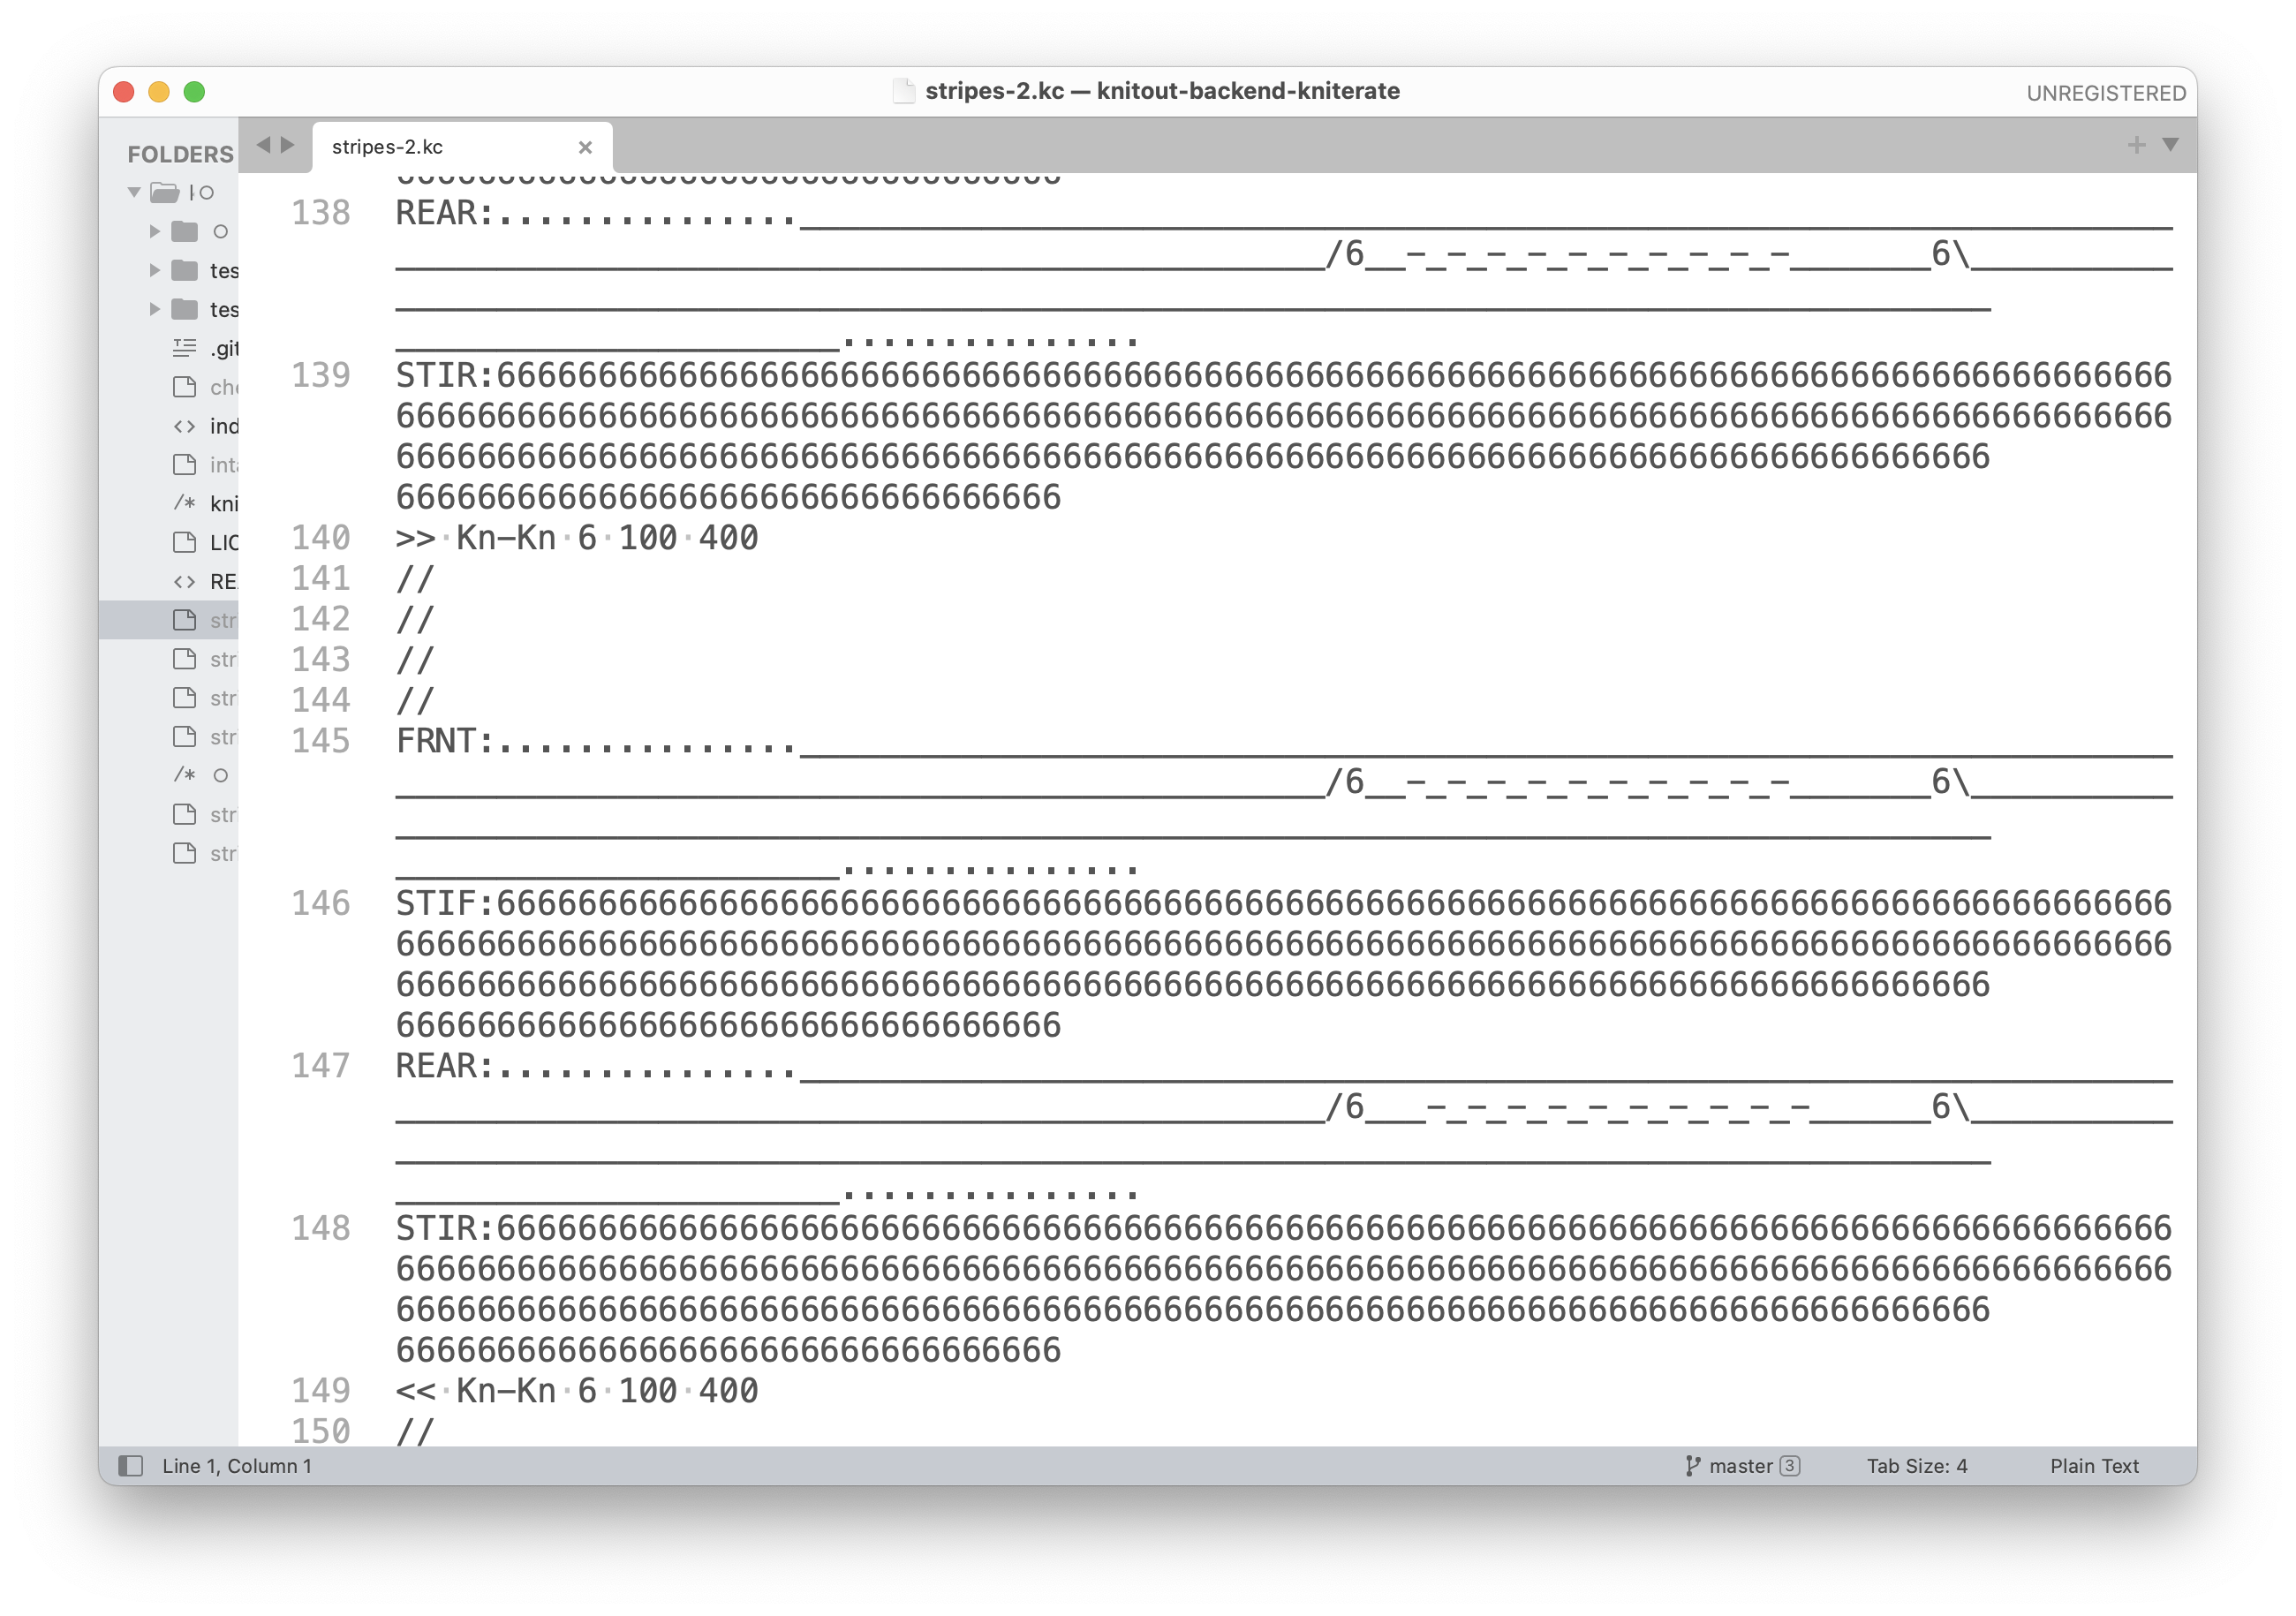Close the stripes-2.kc tab
This screenshot has width=2296, height=1616.
point(585,147)
